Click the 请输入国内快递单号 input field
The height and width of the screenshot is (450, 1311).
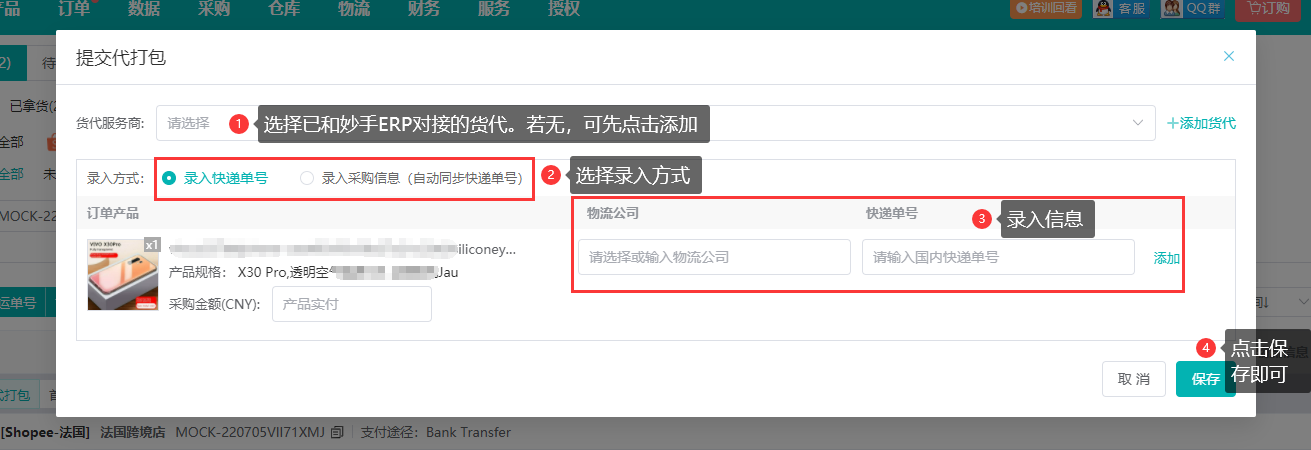(x=998, y=257)
